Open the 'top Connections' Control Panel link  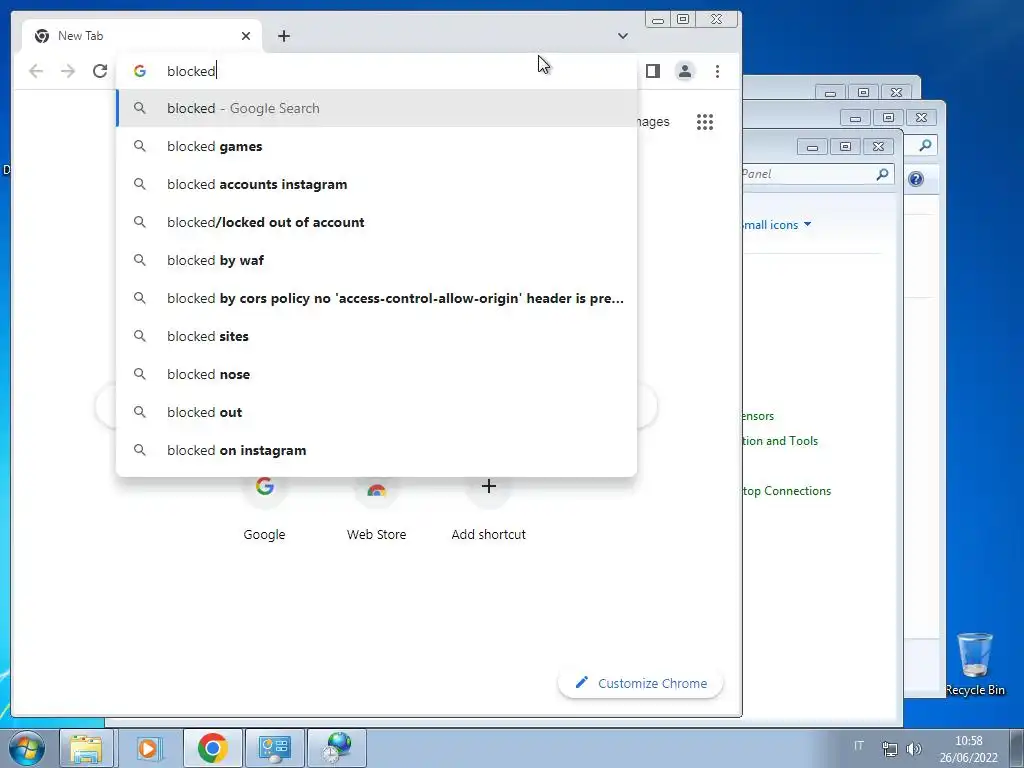pyautogui.click(x=787, y=491)
